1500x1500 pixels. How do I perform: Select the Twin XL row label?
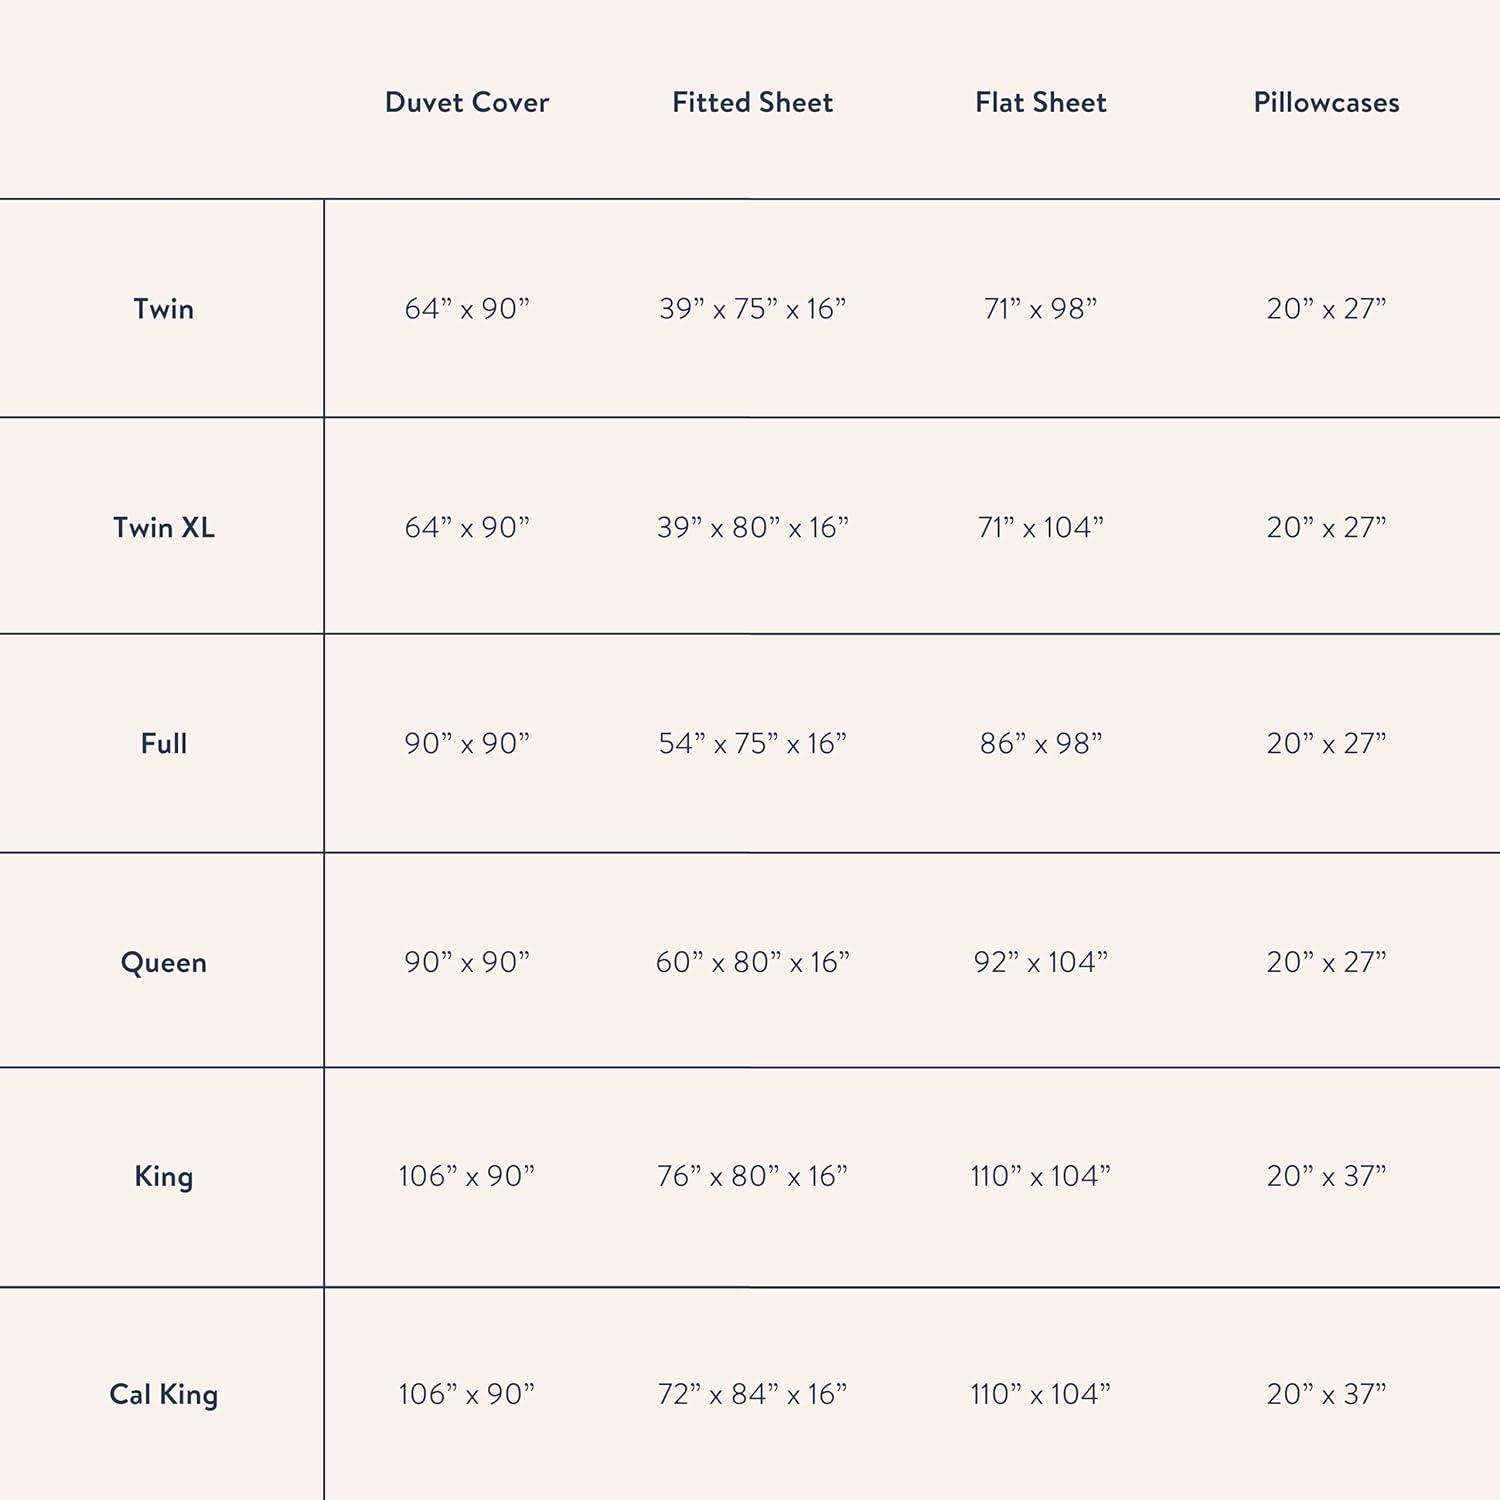tap(164, 527)
